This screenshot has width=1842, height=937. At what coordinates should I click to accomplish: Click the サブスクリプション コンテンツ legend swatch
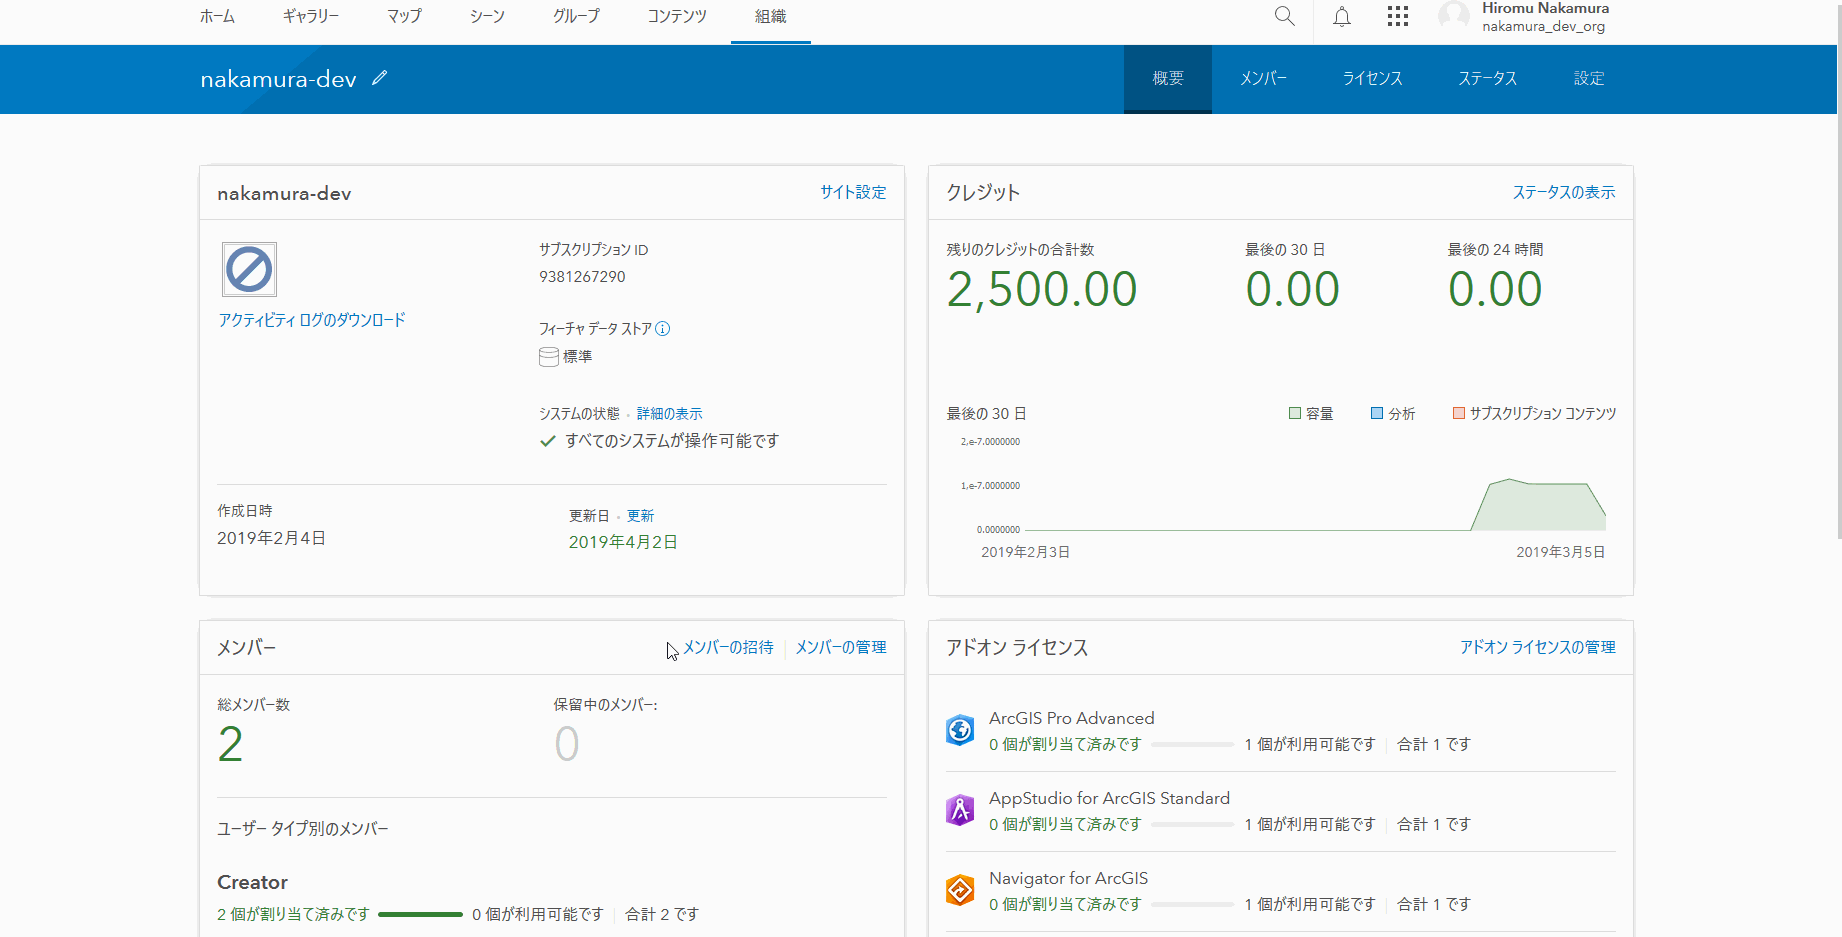[1459, 413]
